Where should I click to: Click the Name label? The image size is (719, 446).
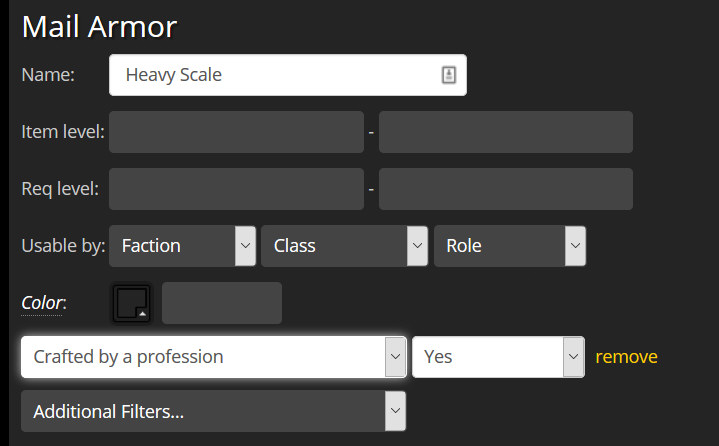48,75
